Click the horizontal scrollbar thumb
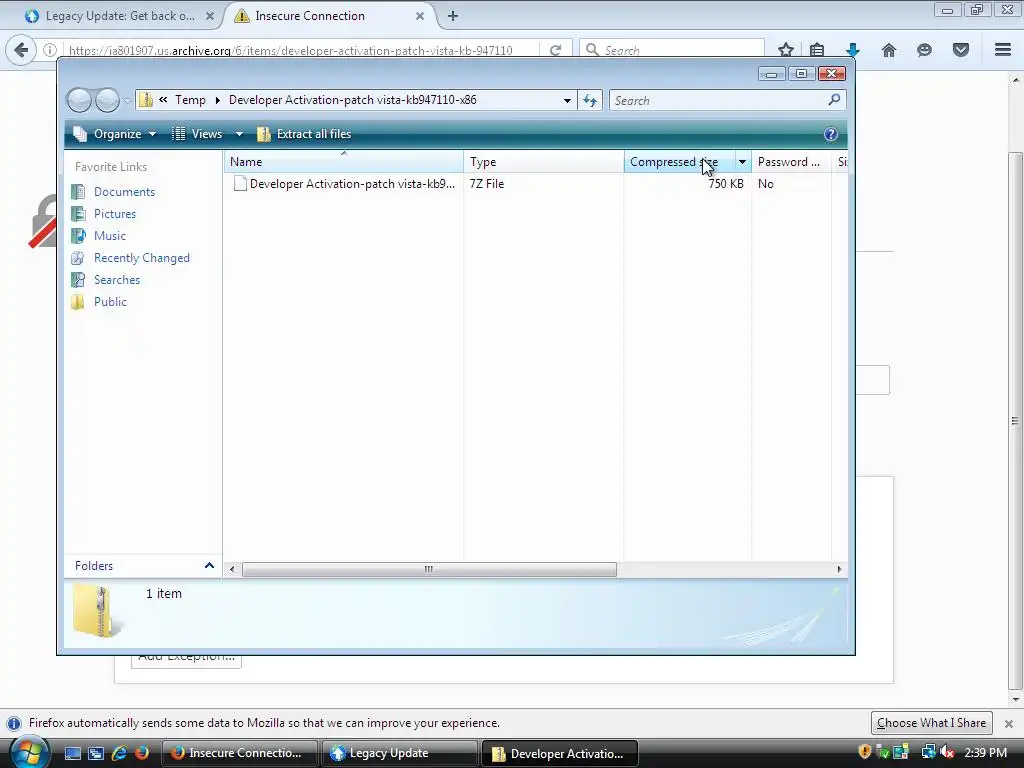 click(x=429, y=569)
